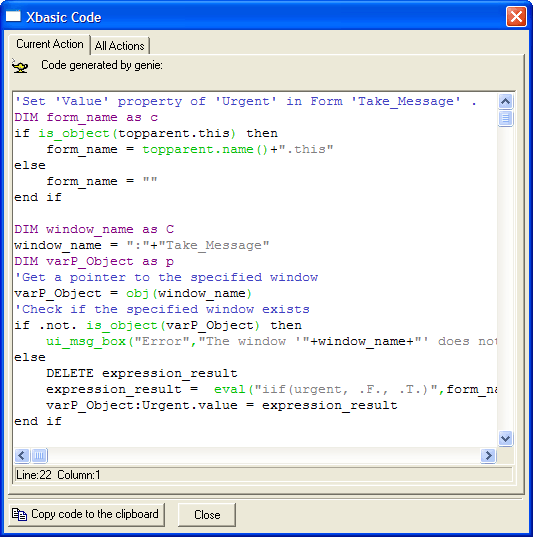Close the Xbasic Code window

pos(516,16)
